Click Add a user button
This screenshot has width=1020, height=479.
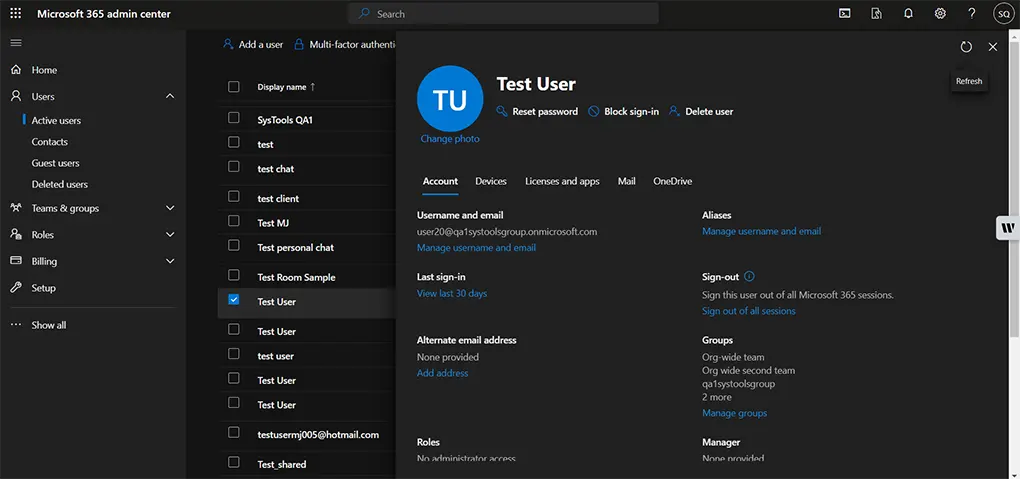pos(253,45)
